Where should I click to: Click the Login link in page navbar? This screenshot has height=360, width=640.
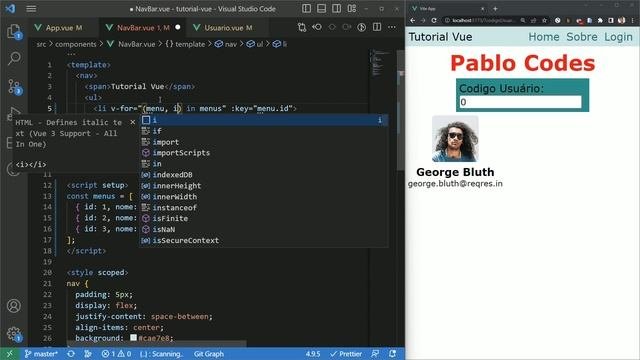(618, 37)
